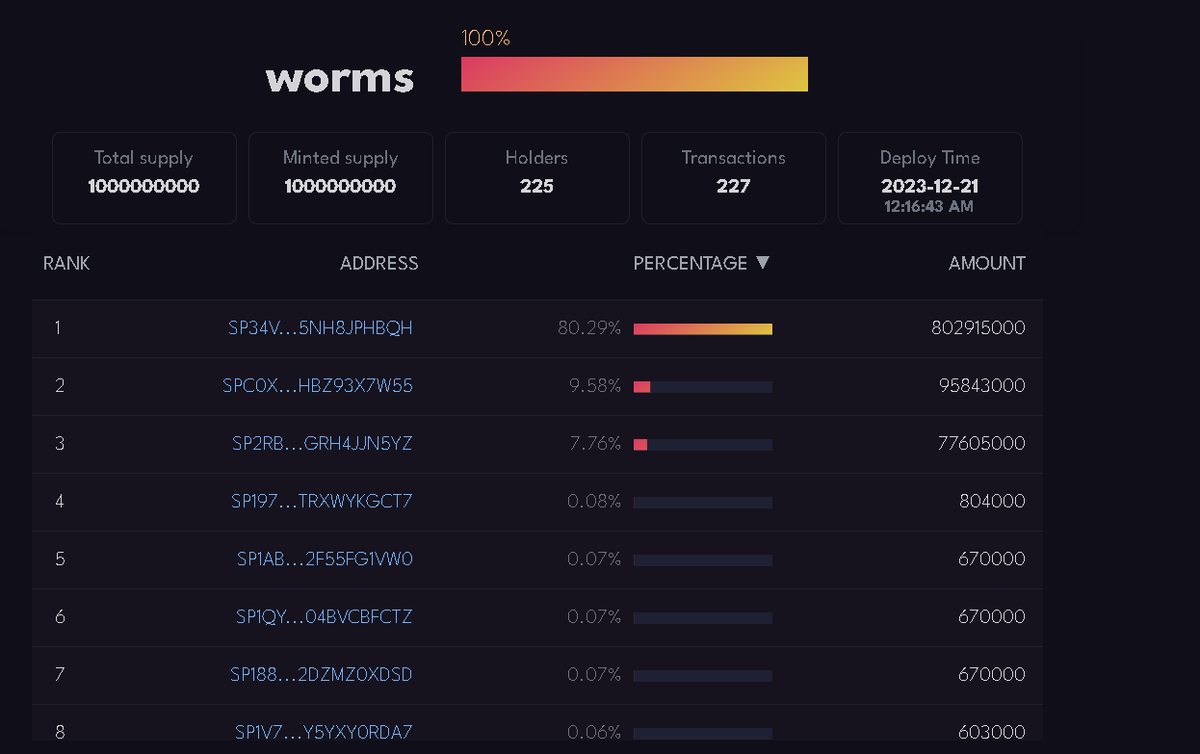
Task: Click the deploy date 2023-12-21
Action: (x=930, y=186)
